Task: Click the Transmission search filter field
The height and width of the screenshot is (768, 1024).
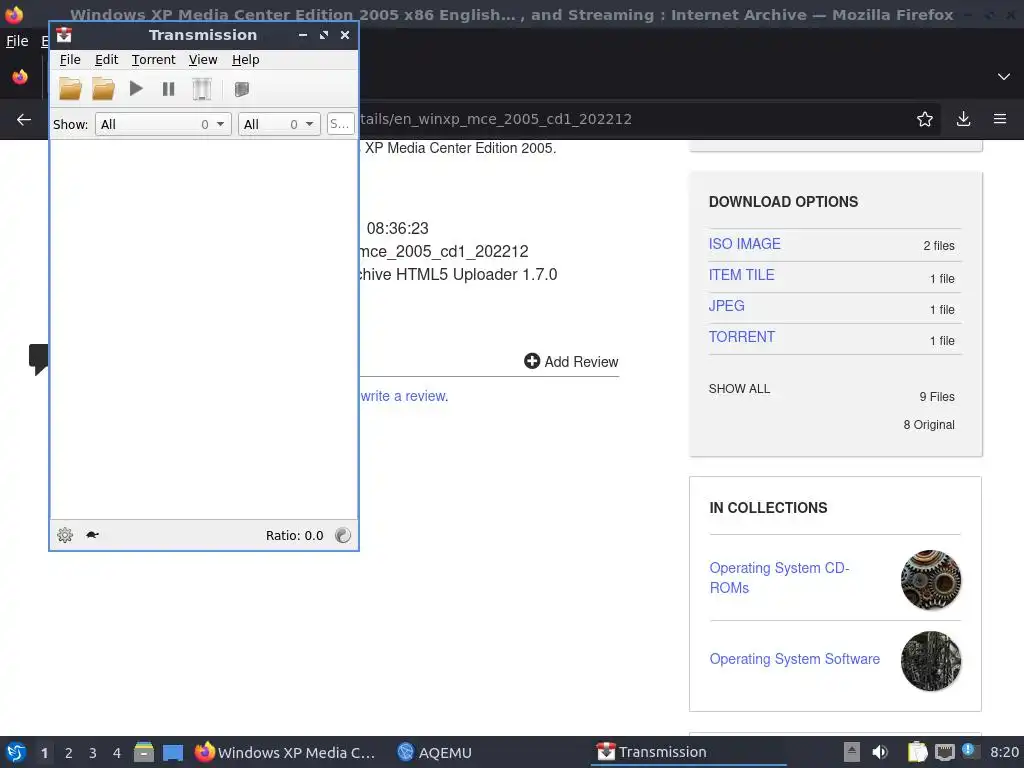Action: pyautogui.click(x=340, y=124)
